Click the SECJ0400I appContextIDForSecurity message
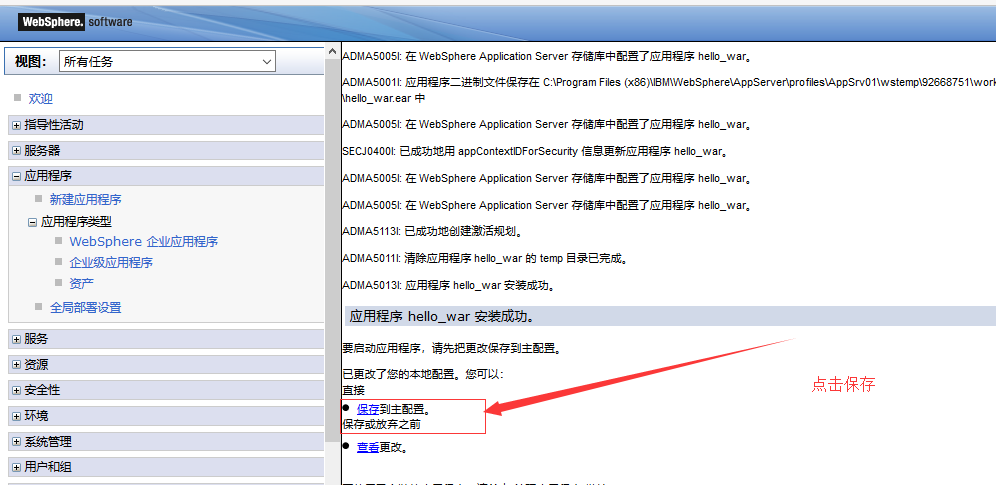The height and width of the screenshot is (485, 996). point(534,151)
